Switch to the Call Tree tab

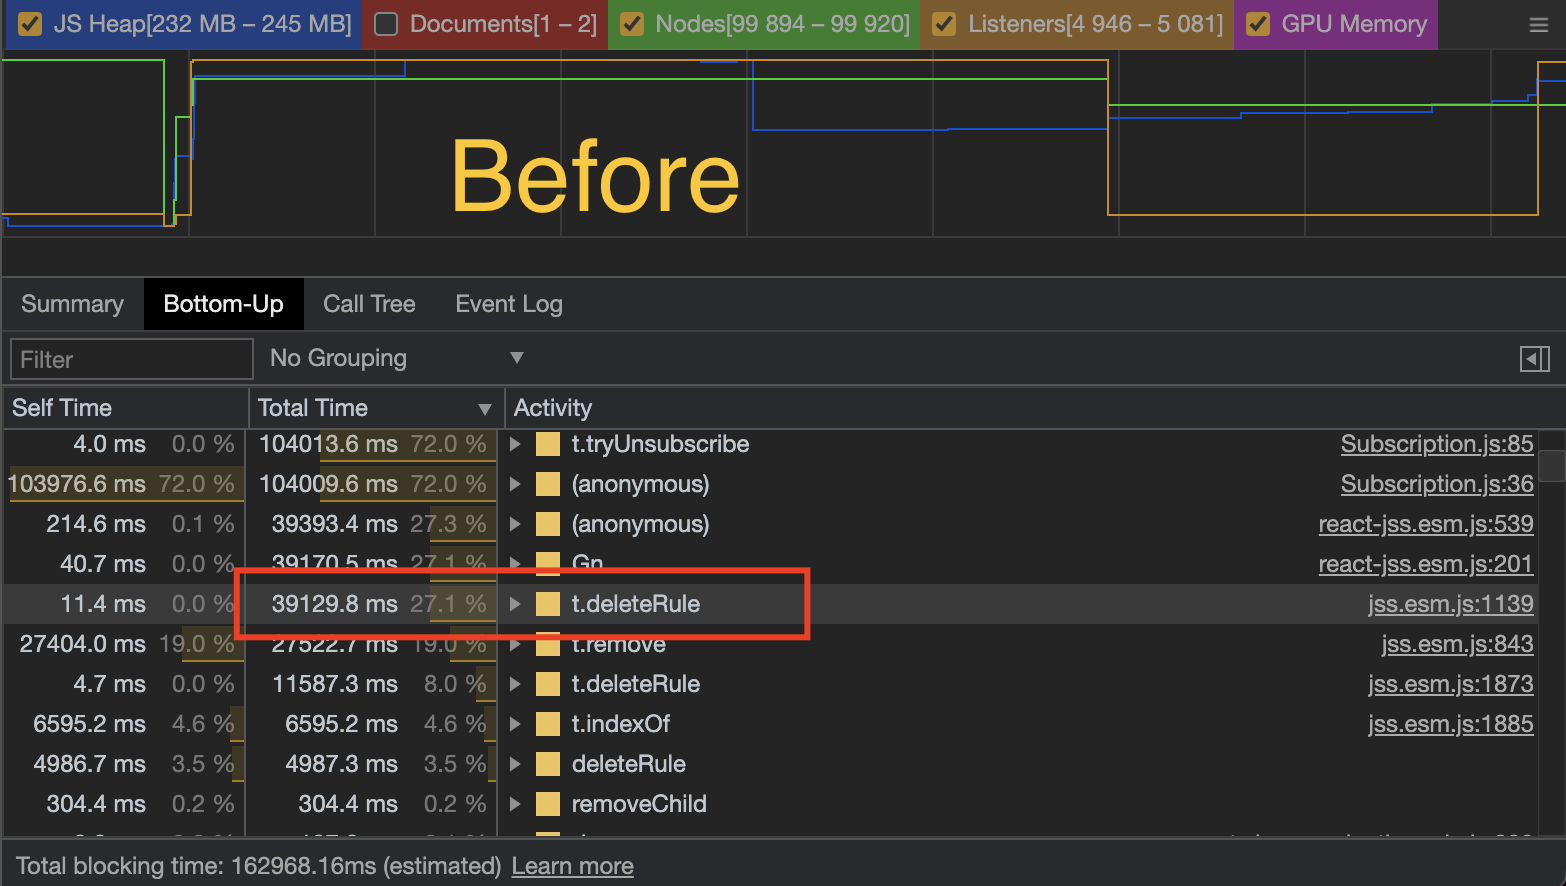(x=369, y=303)
